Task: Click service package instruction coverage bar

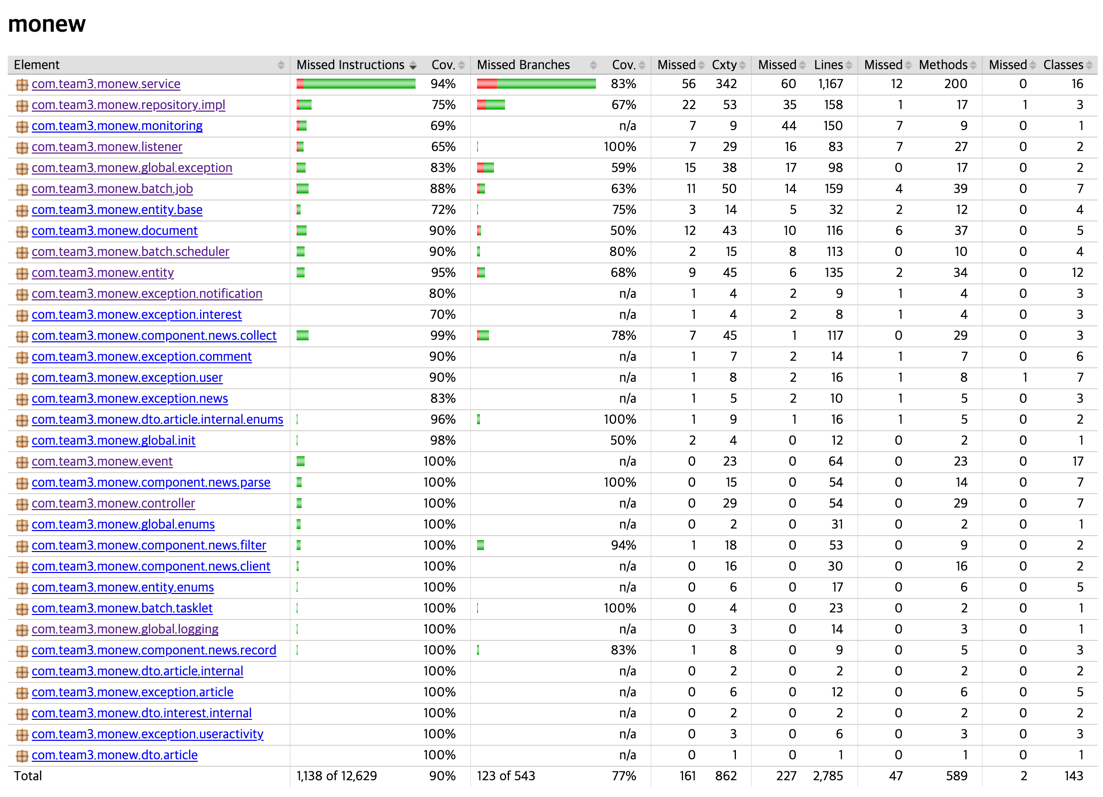Action: [356, 84]
